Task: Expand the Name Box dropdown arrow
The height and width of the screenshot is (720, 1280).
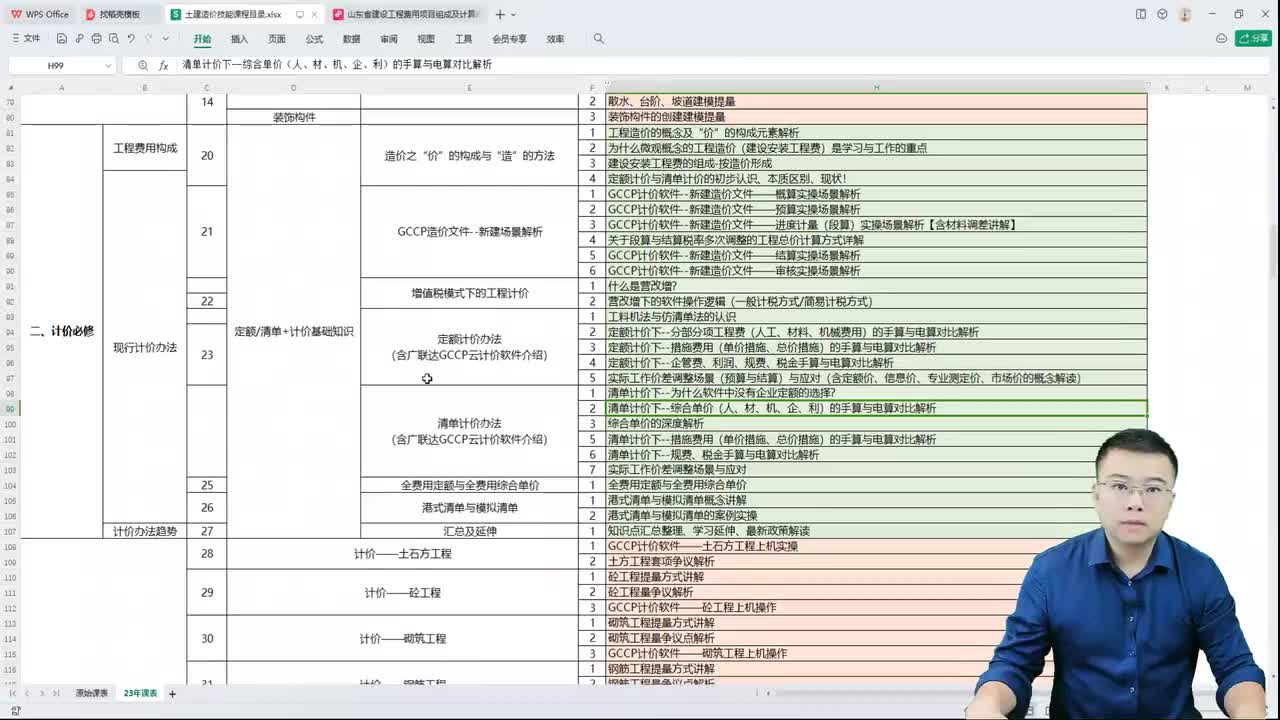Action: pos(108,65)
